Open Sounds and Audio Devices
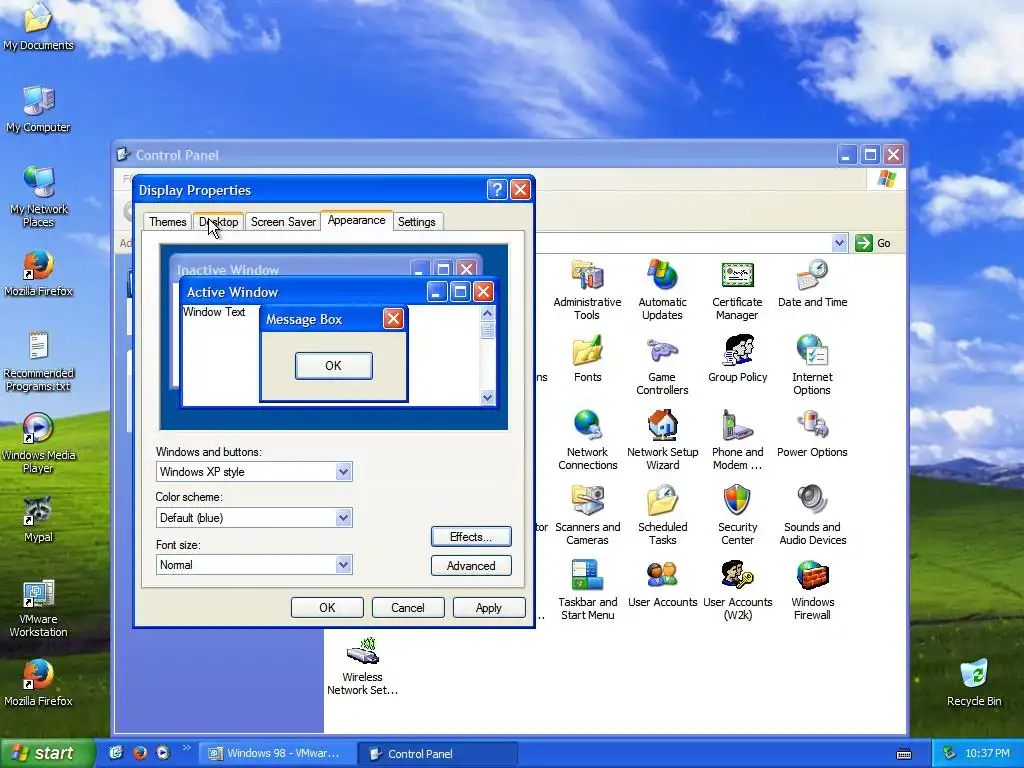Viewport: 1024px width, 768px height. click(812, 515)
